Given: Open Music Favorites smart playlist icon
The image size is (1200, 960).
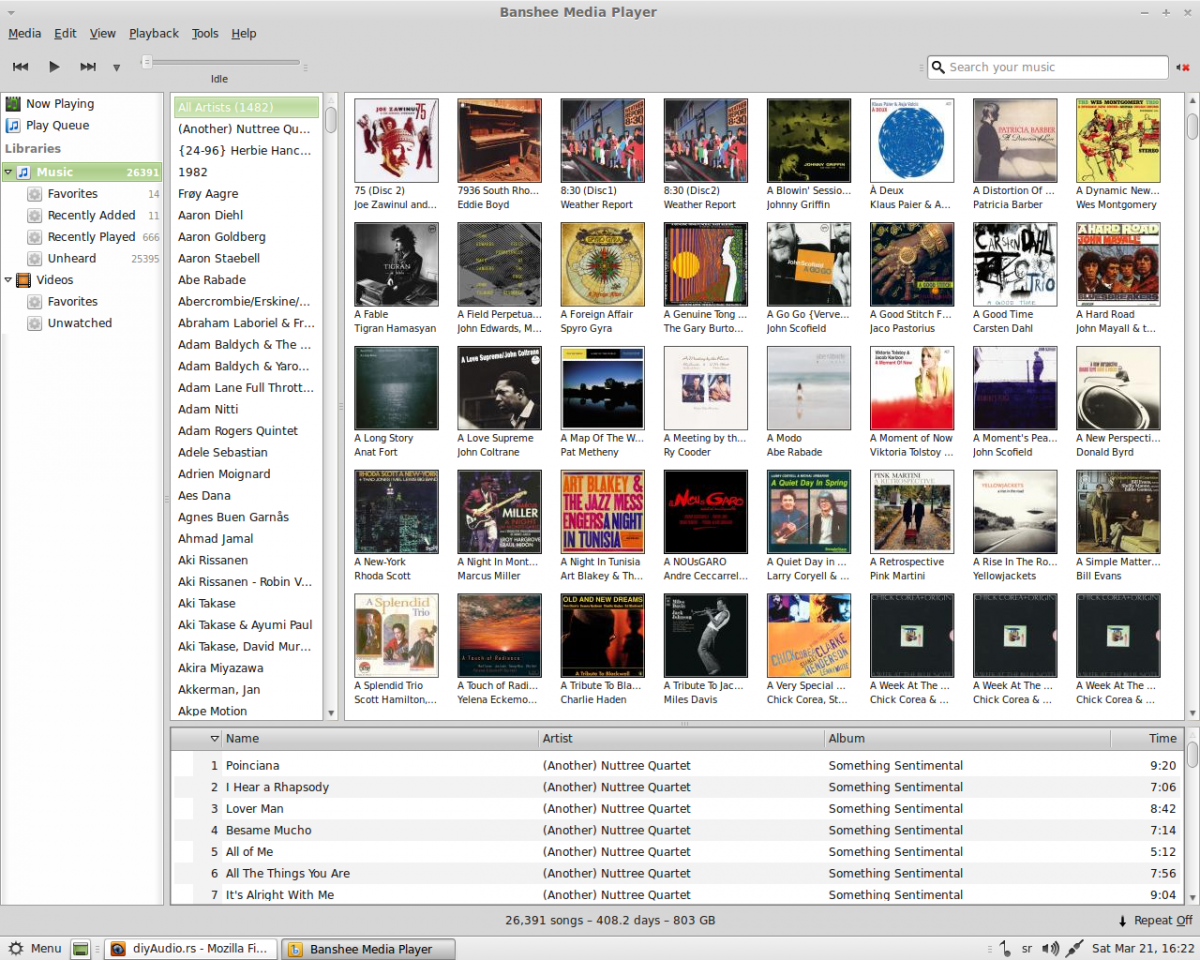Looking at the screenshot, I should pos(35,194).
